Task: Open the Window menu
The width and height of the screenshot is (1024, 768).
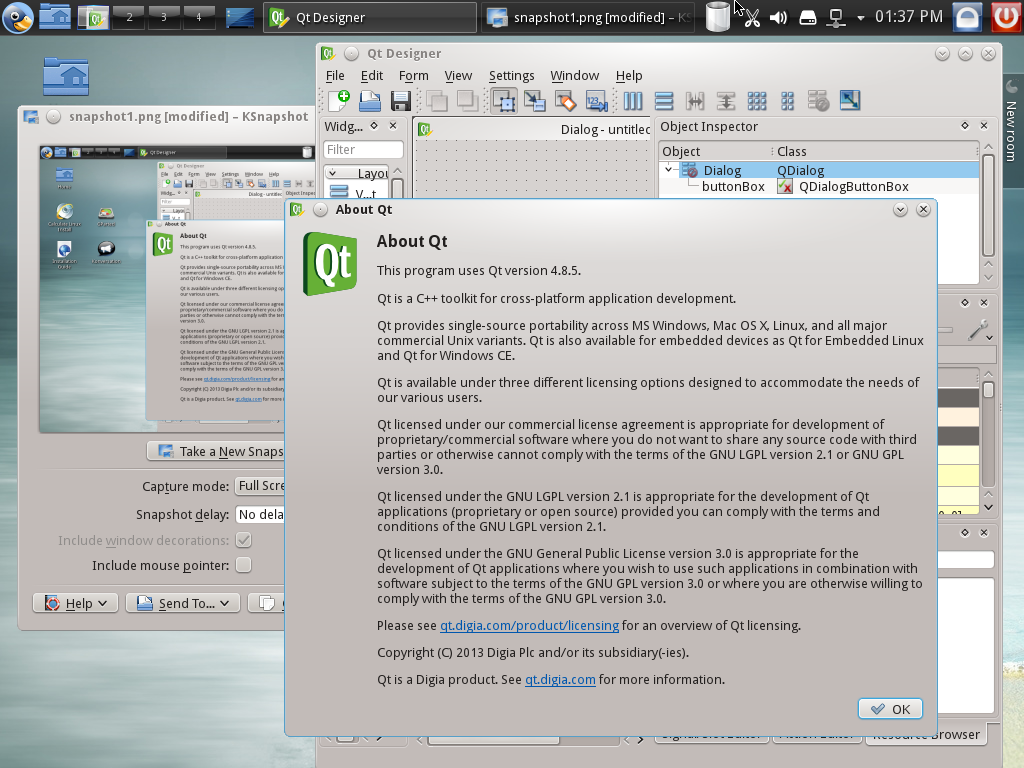Action: pos(575,76)
